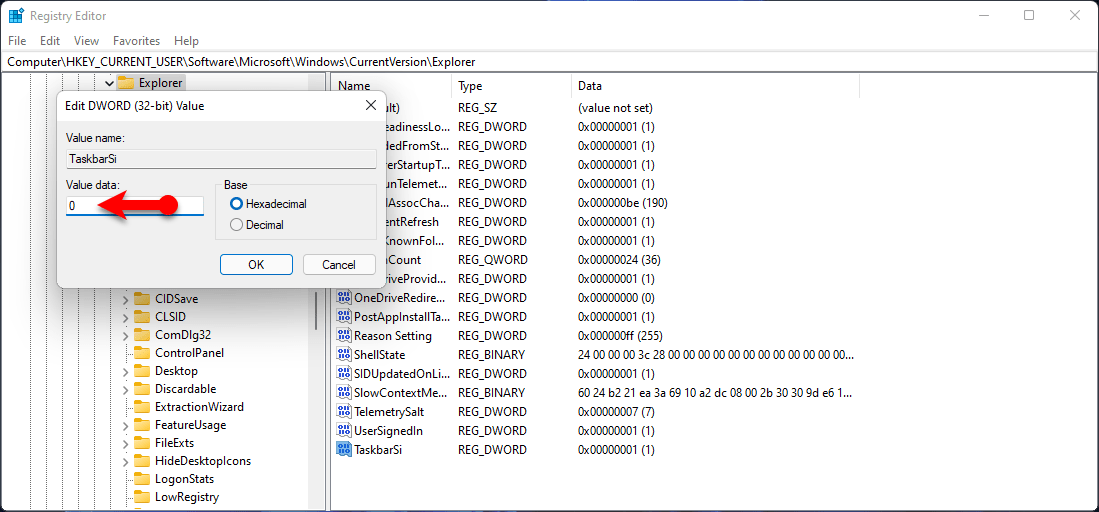The width and height of the screenshot is (1099, 512).
Task: Select the ComDlg32 folder icon
Action: pyautogui.click(x=142, y=335)
